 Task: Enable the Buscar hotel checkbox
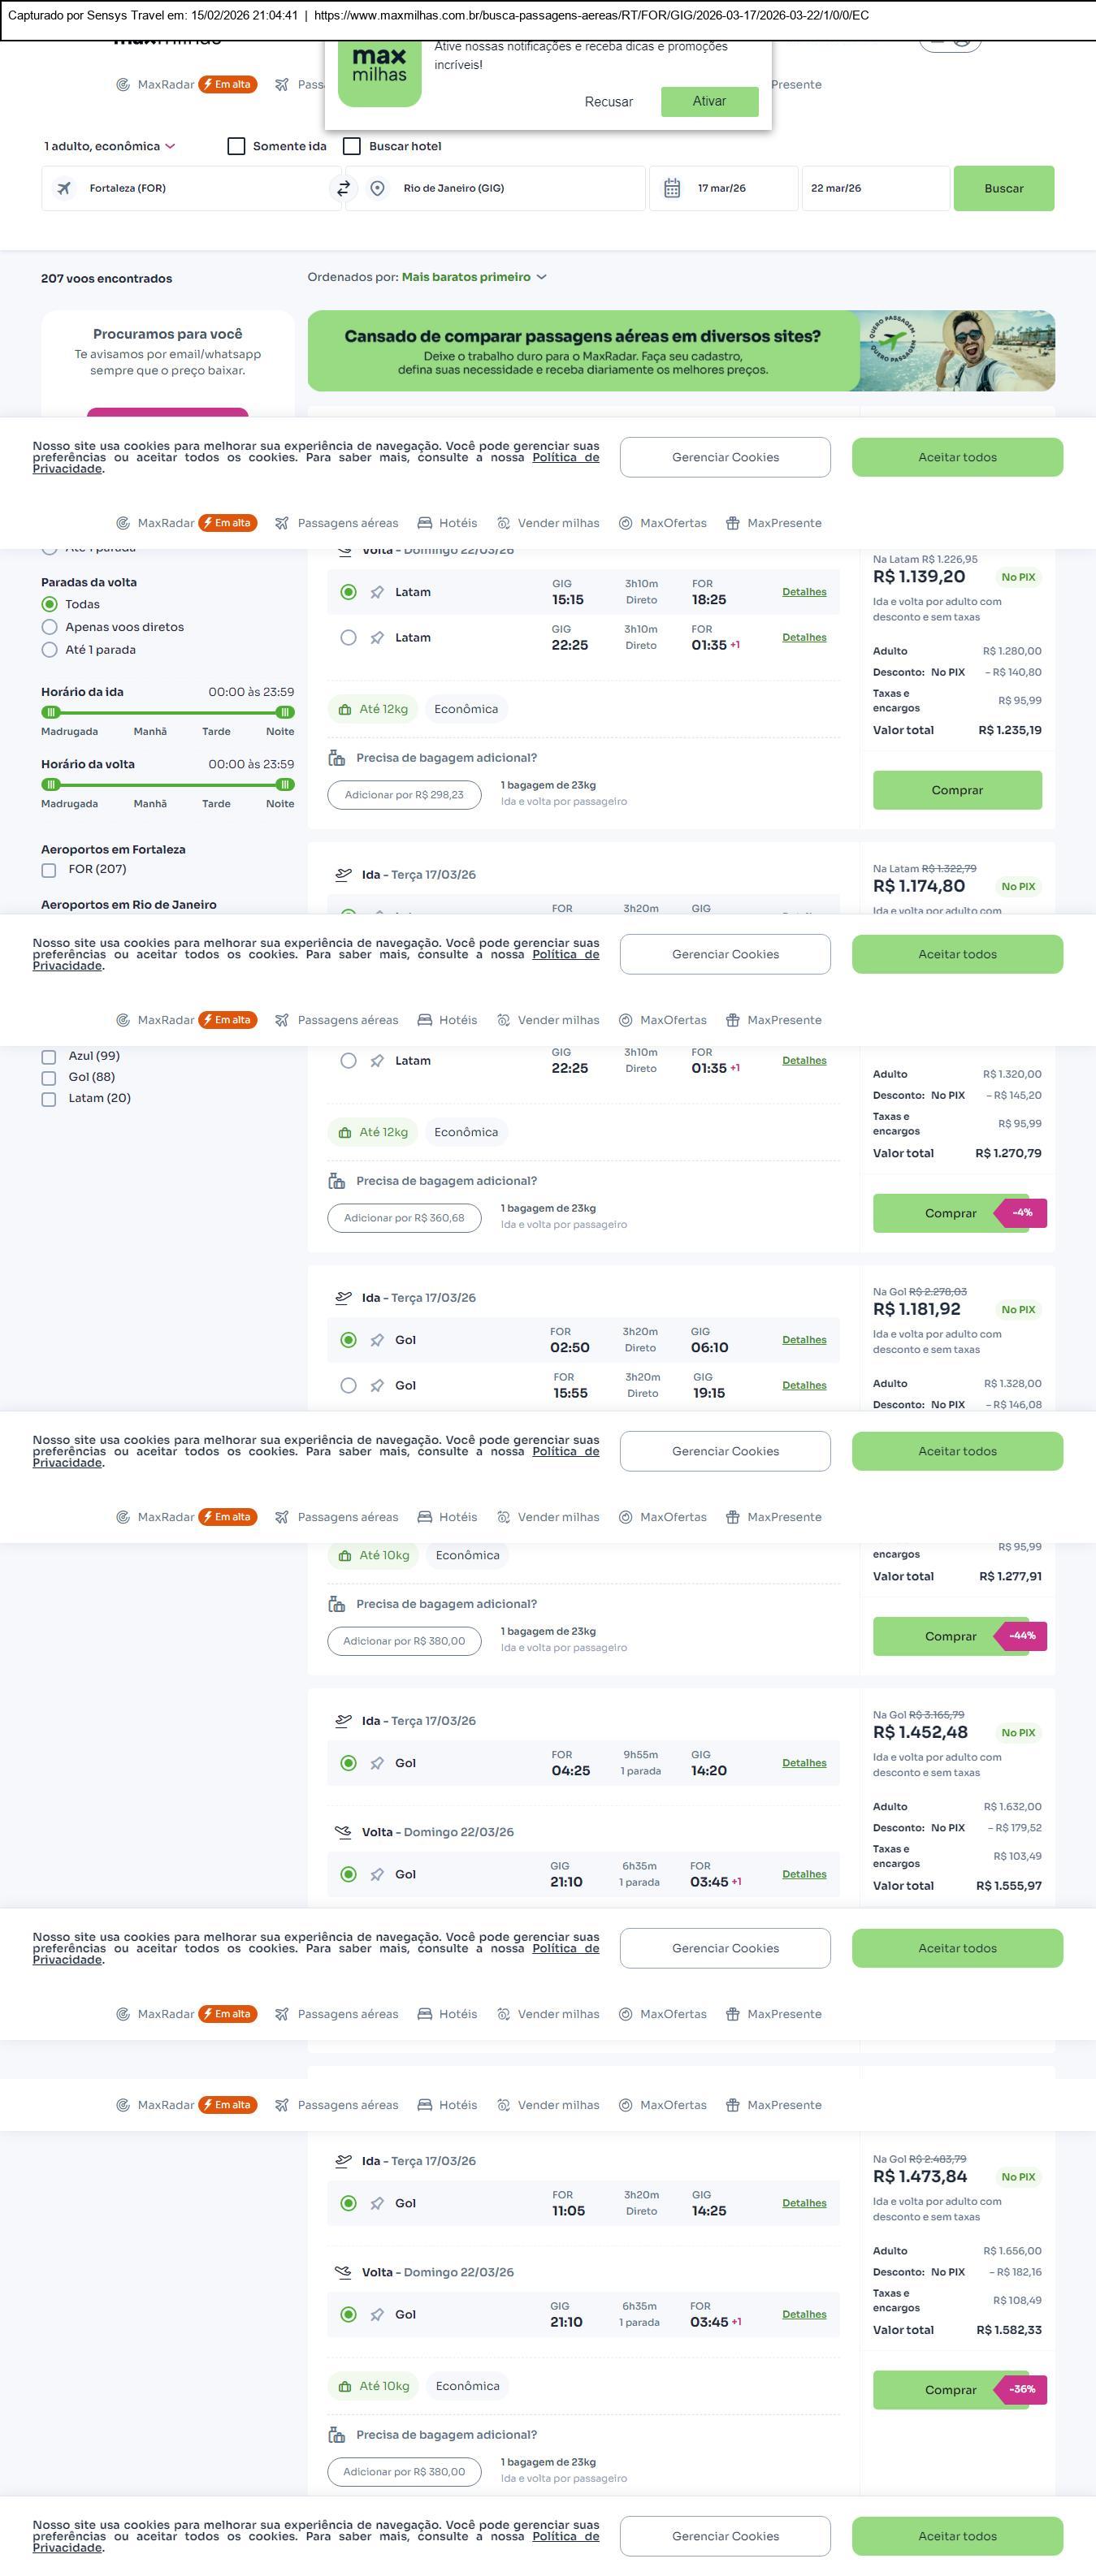tap(352, 146)
